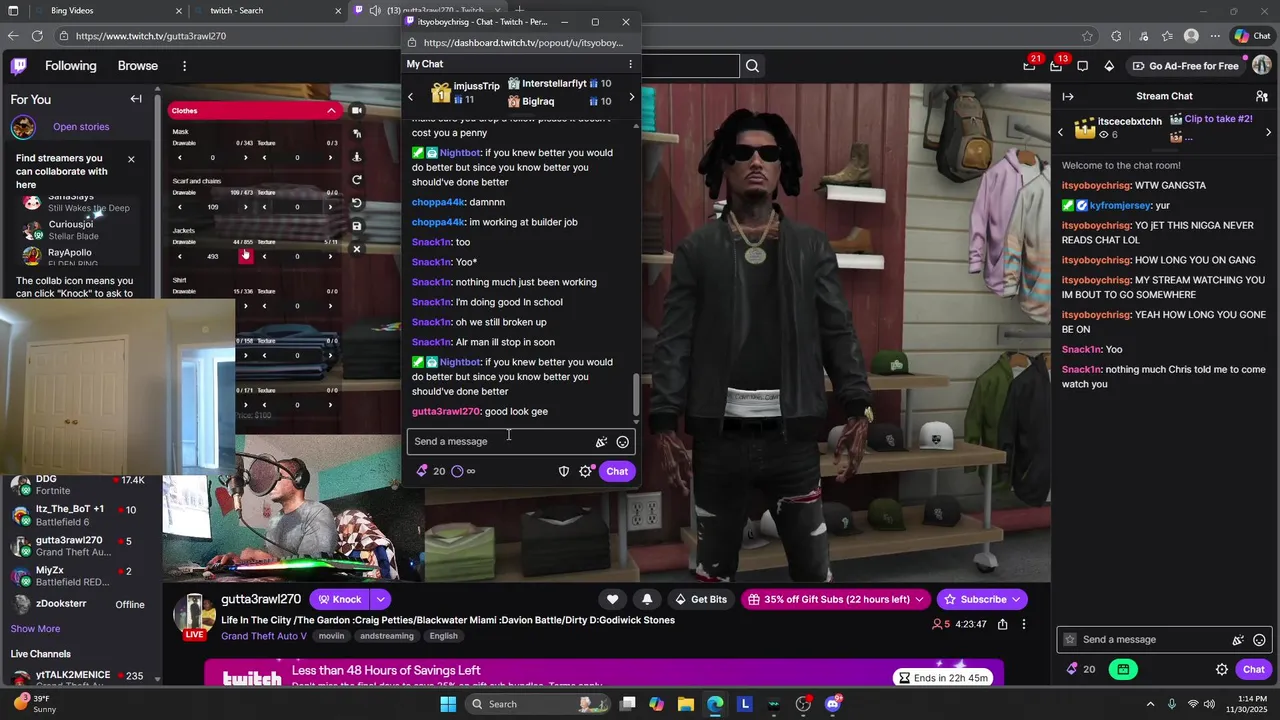Open Windows Start menu

[x=448, y=704]
